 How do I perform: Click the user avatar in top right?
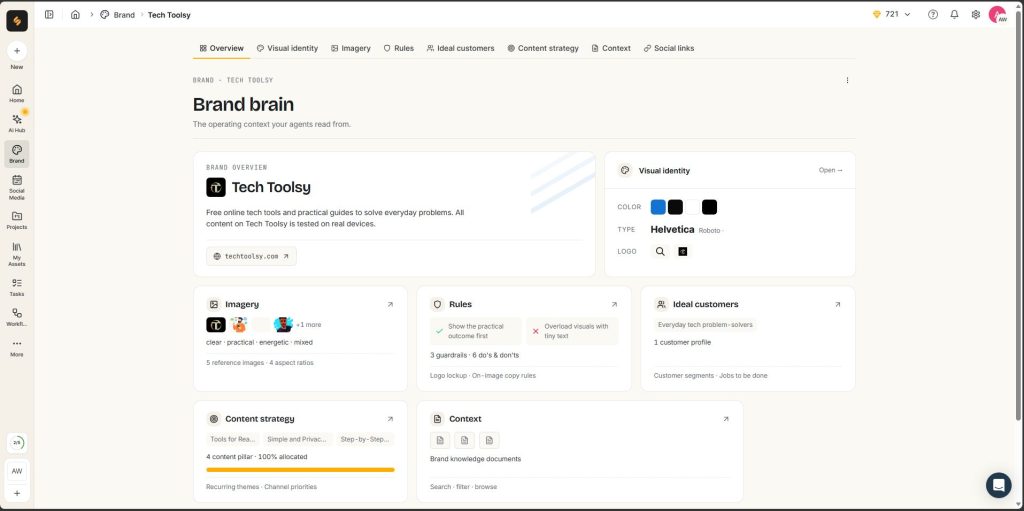997,14
